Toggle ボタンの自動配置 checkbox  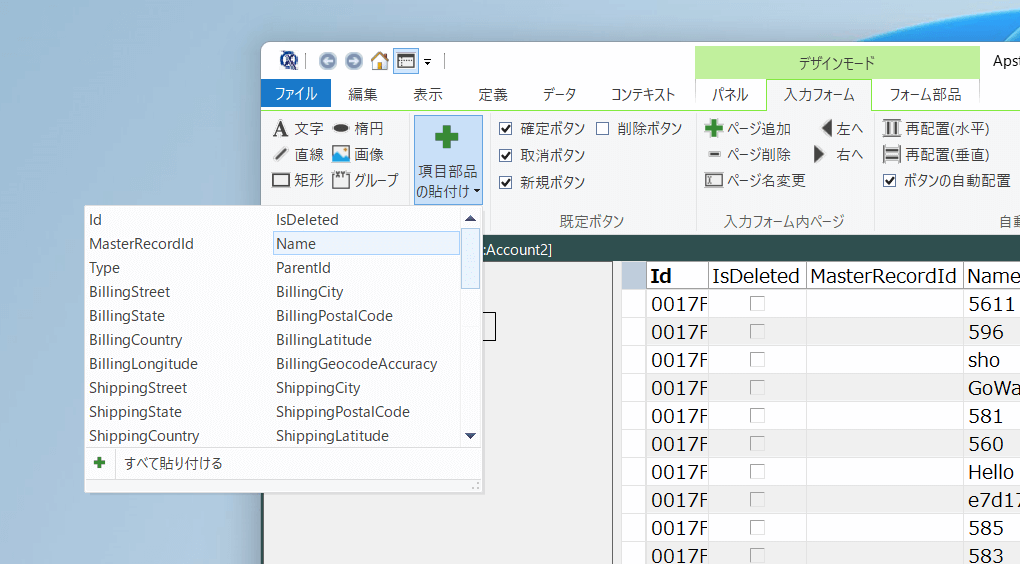click(x=890, y=181)
